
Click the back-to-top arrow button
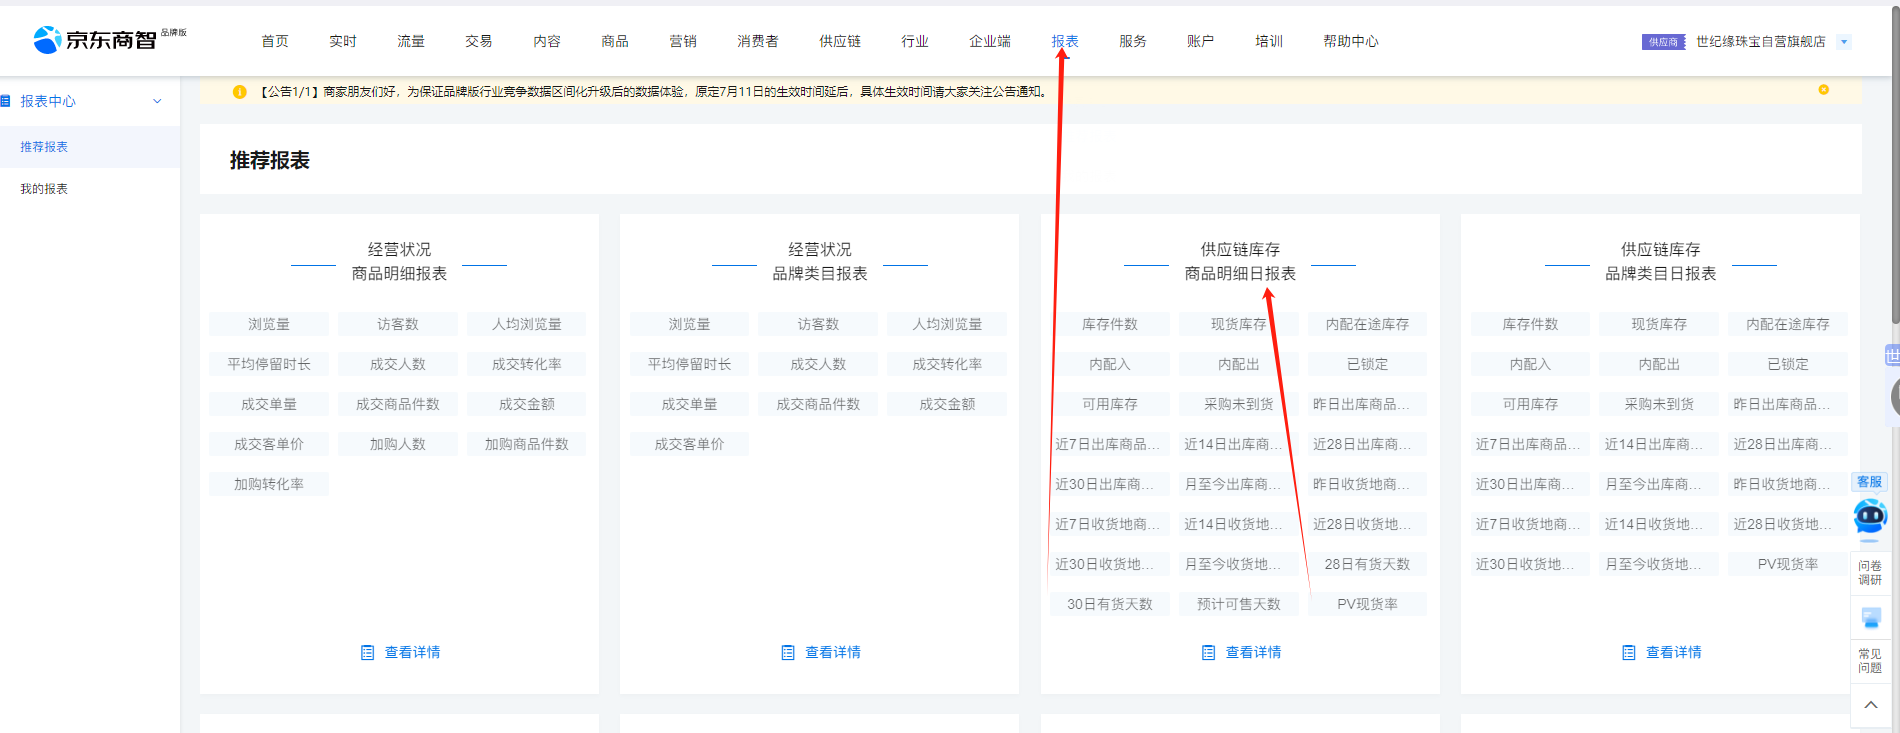coord(1870,705)
